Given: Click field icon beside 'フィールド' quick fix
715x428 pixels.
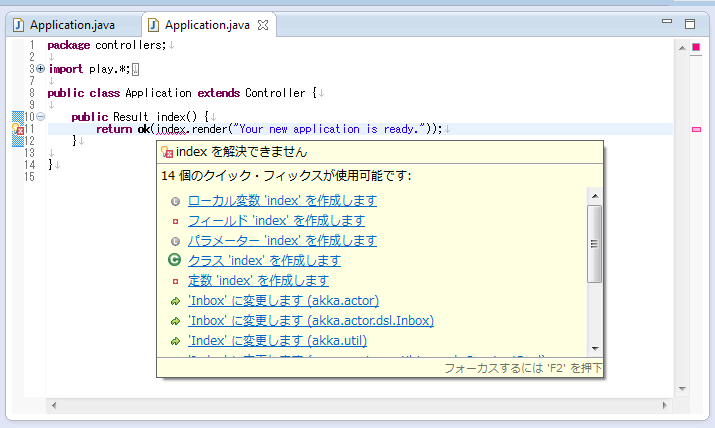Looking at the screenshot, I should 175,222.
